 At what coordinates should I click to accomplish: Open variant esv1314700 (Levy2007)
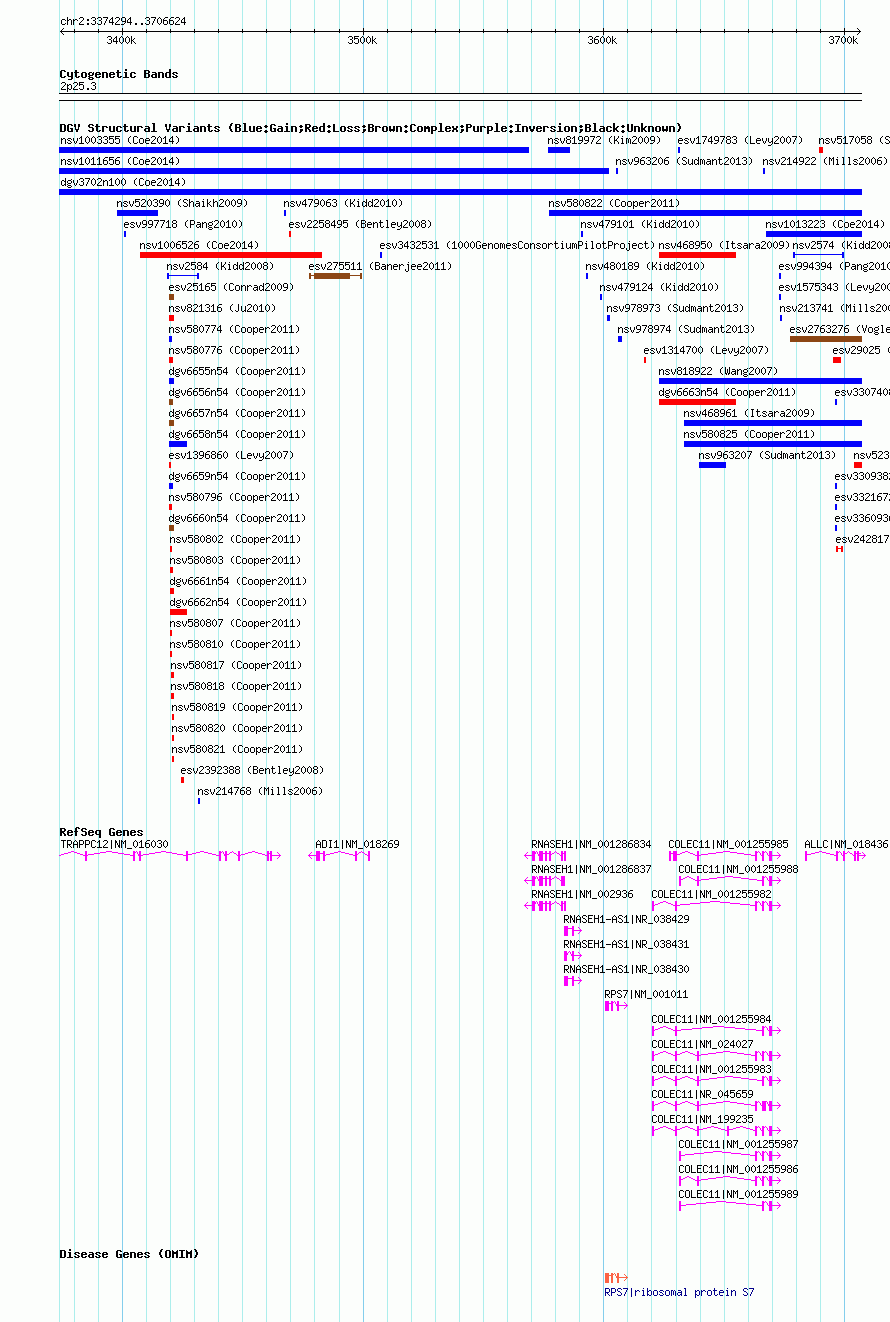point(707,351)
